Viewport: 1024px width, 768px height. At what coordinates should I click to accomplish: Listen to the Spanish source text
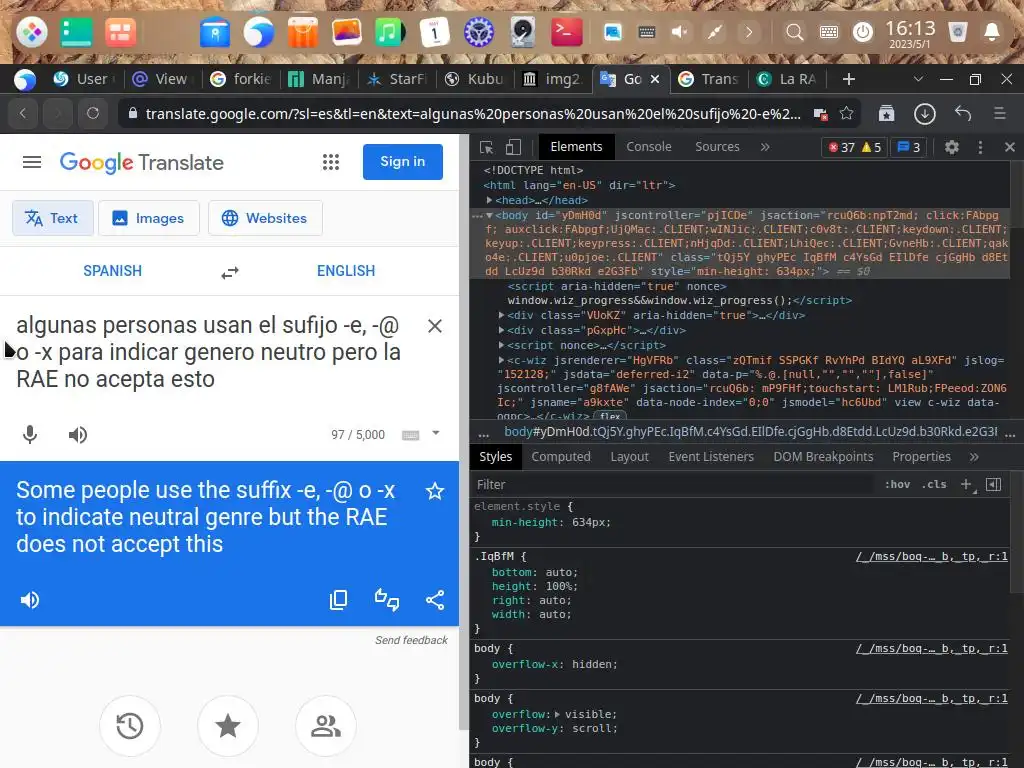coord(78,435)
